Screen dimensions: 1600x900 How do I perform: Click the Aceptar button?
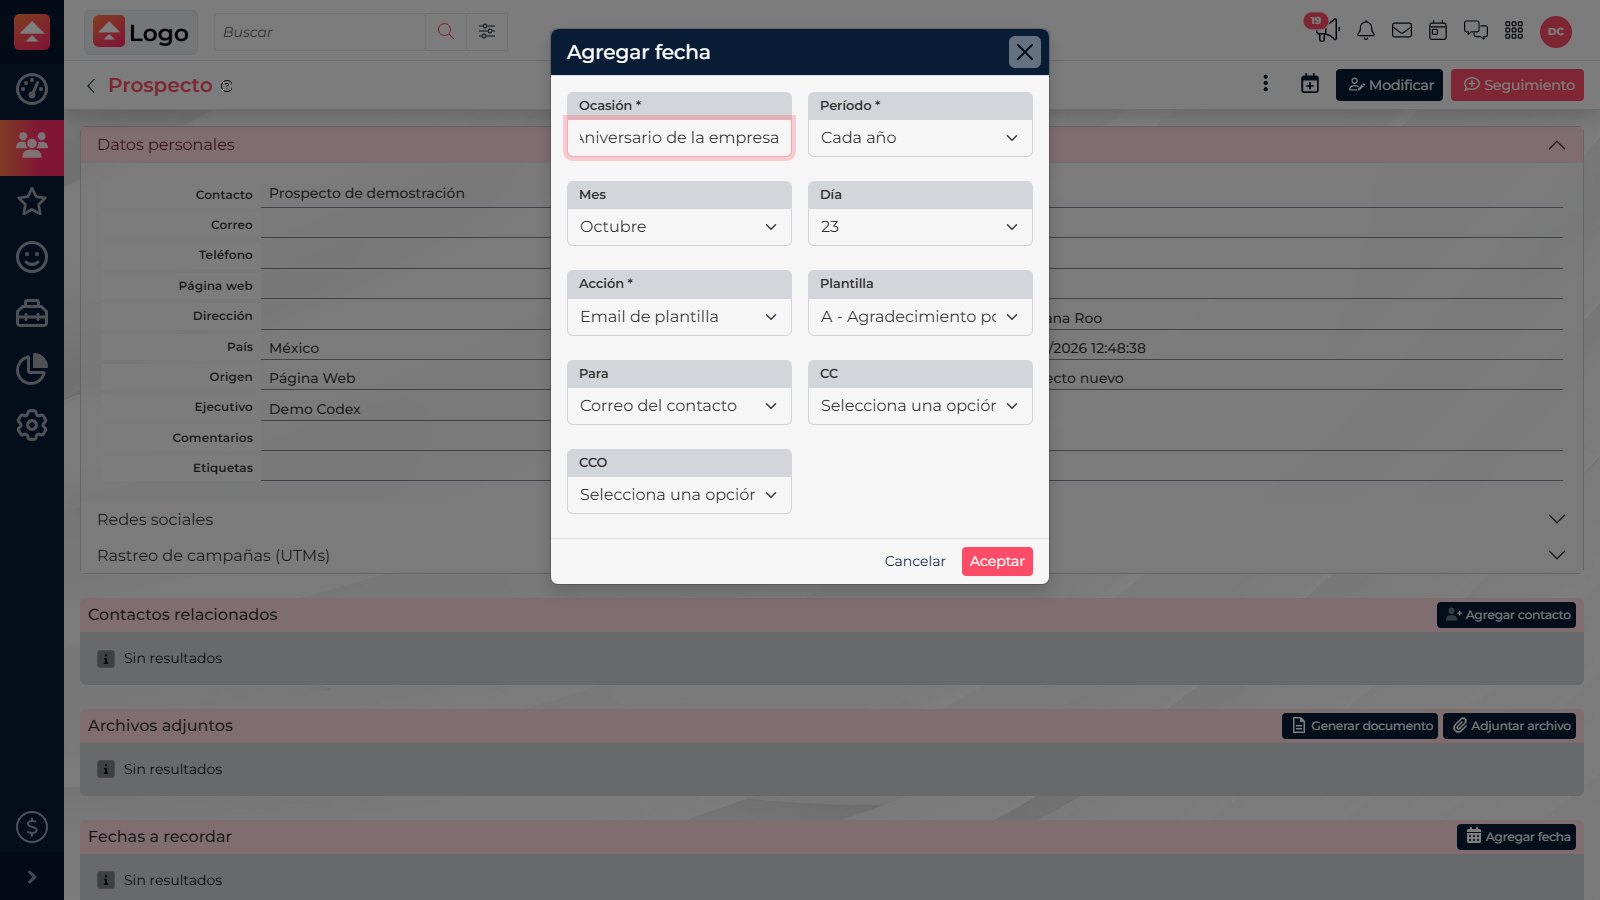pyautogui.click(x=997, y=561)
